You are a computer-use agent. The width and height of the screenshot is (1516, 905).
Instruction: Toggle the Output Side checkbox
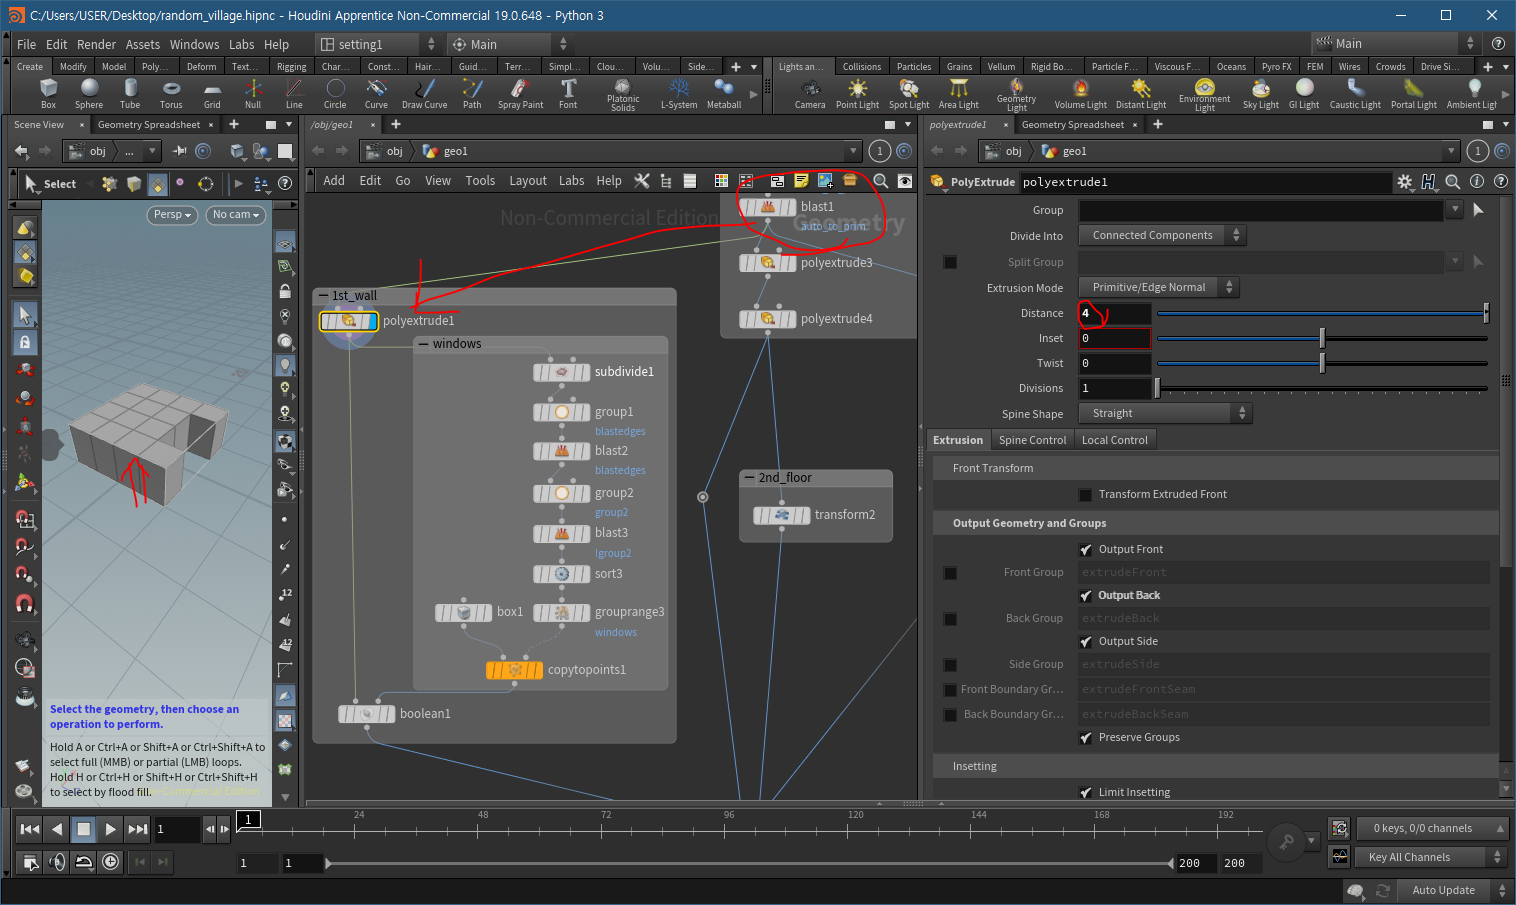[x=1086, y=641]
